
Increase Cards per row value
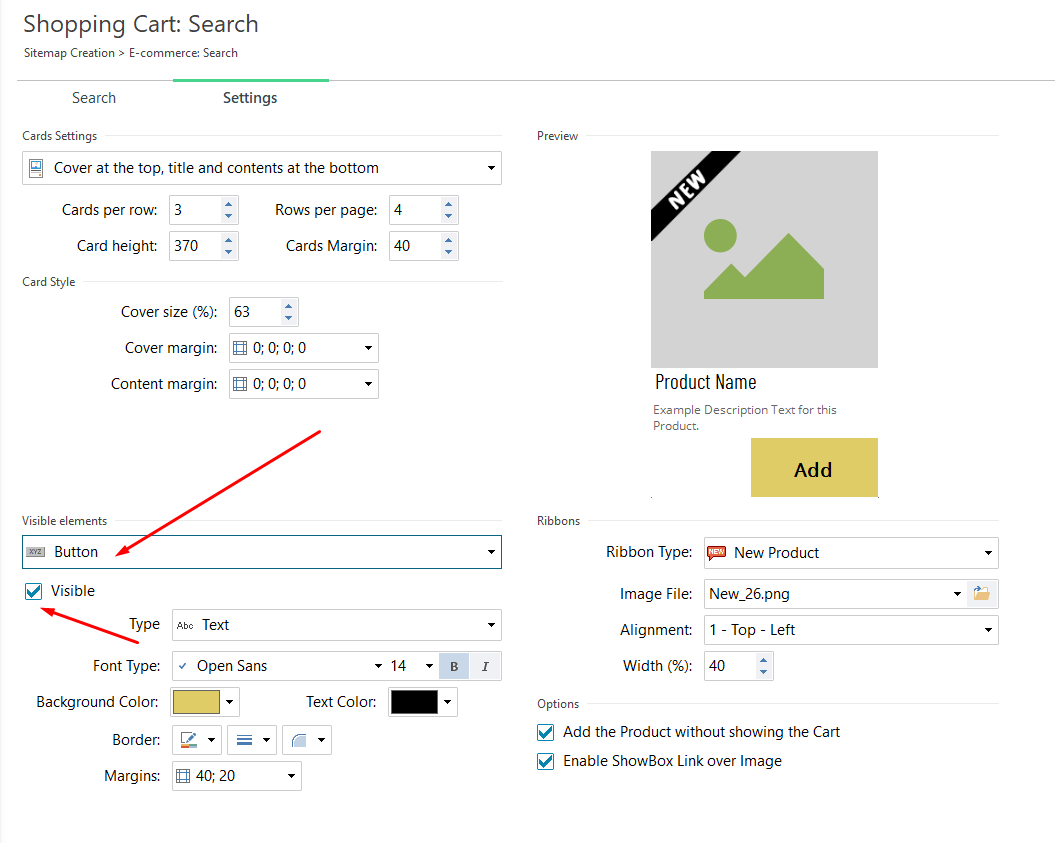(x=229, y=203)
